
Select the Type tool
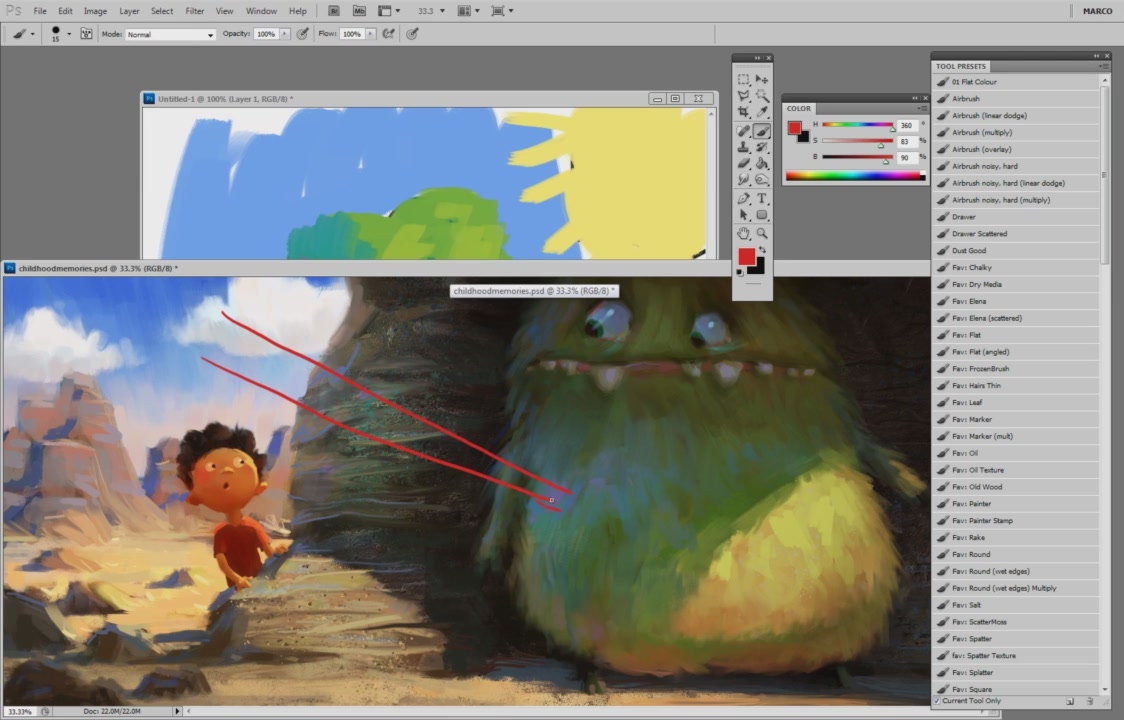coord(762,199)
